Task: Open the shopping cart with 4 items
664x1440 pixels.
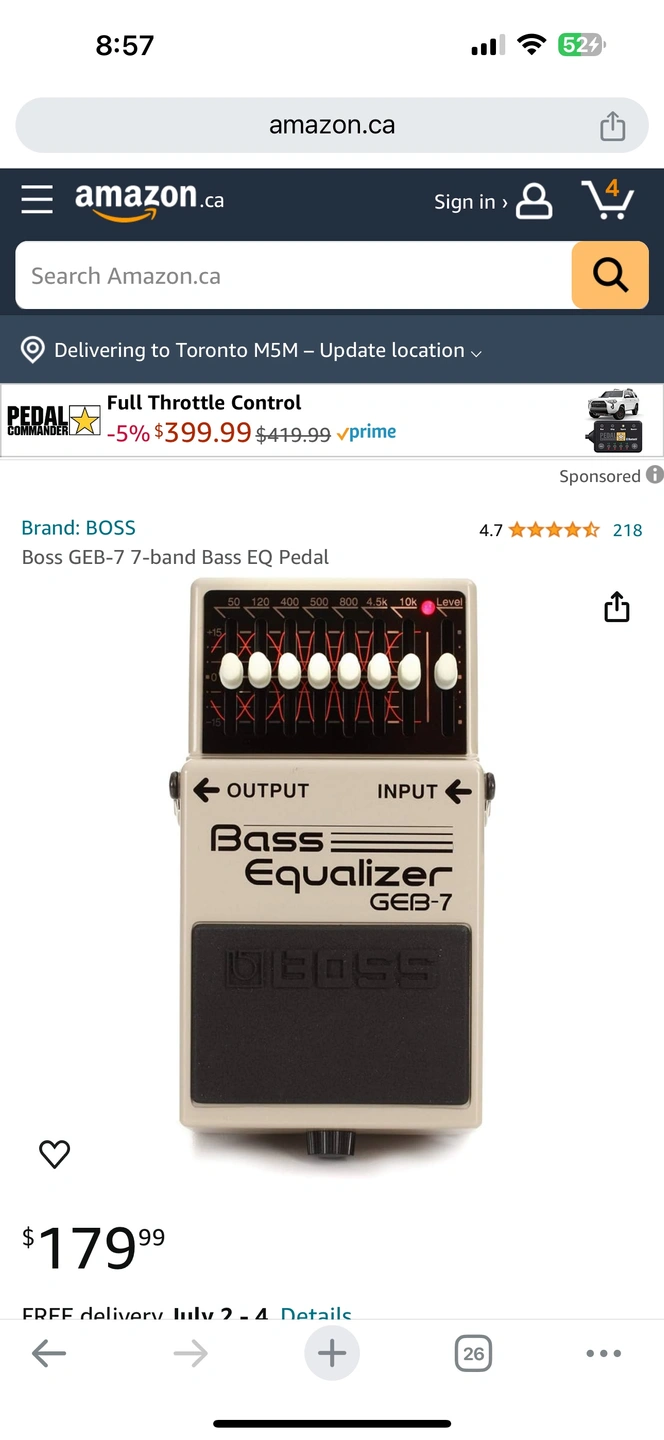Action: (608, 200)
